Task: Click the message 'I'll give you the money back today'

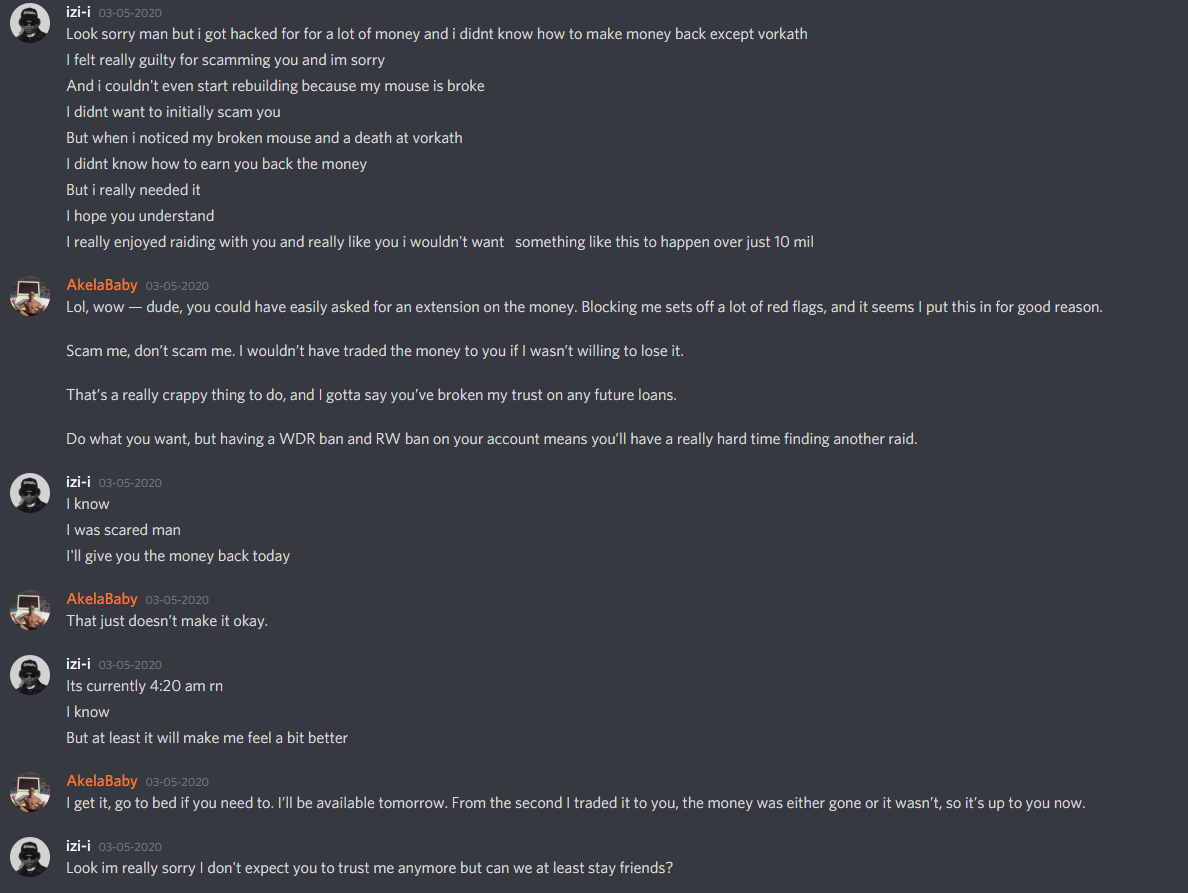Action: click(178, 556)
